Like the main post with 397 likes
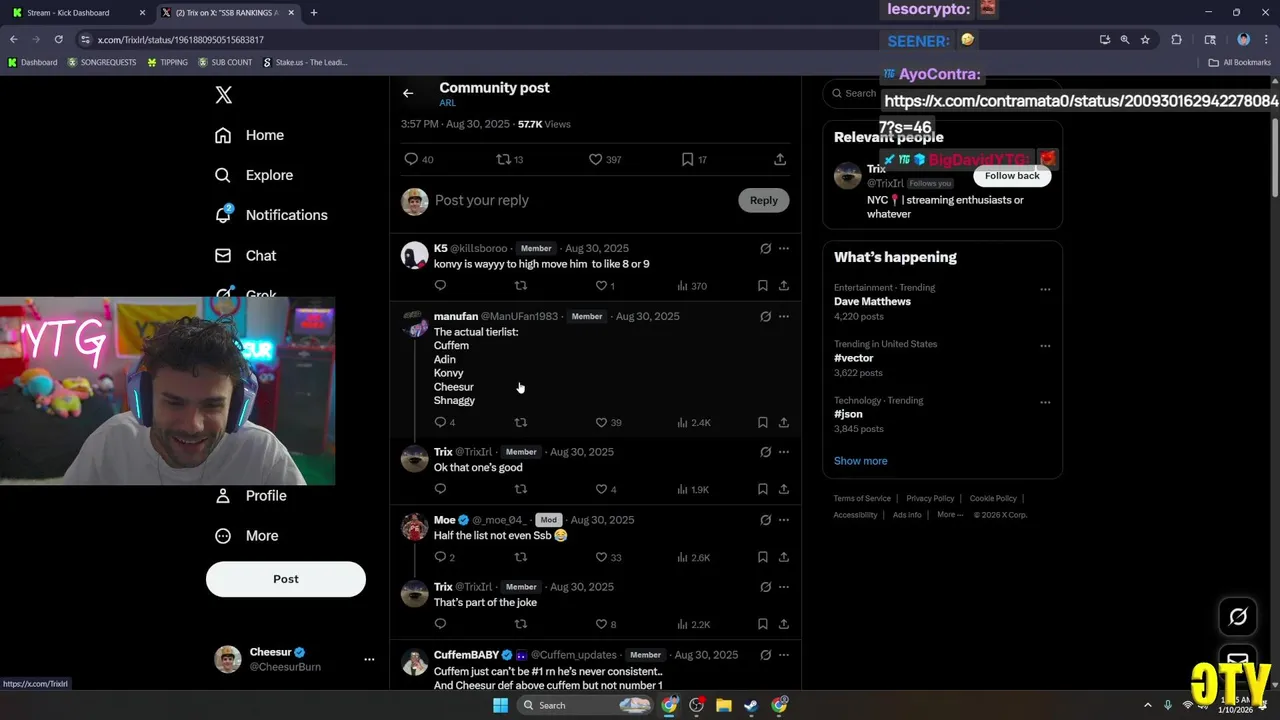 click(605, 159)
